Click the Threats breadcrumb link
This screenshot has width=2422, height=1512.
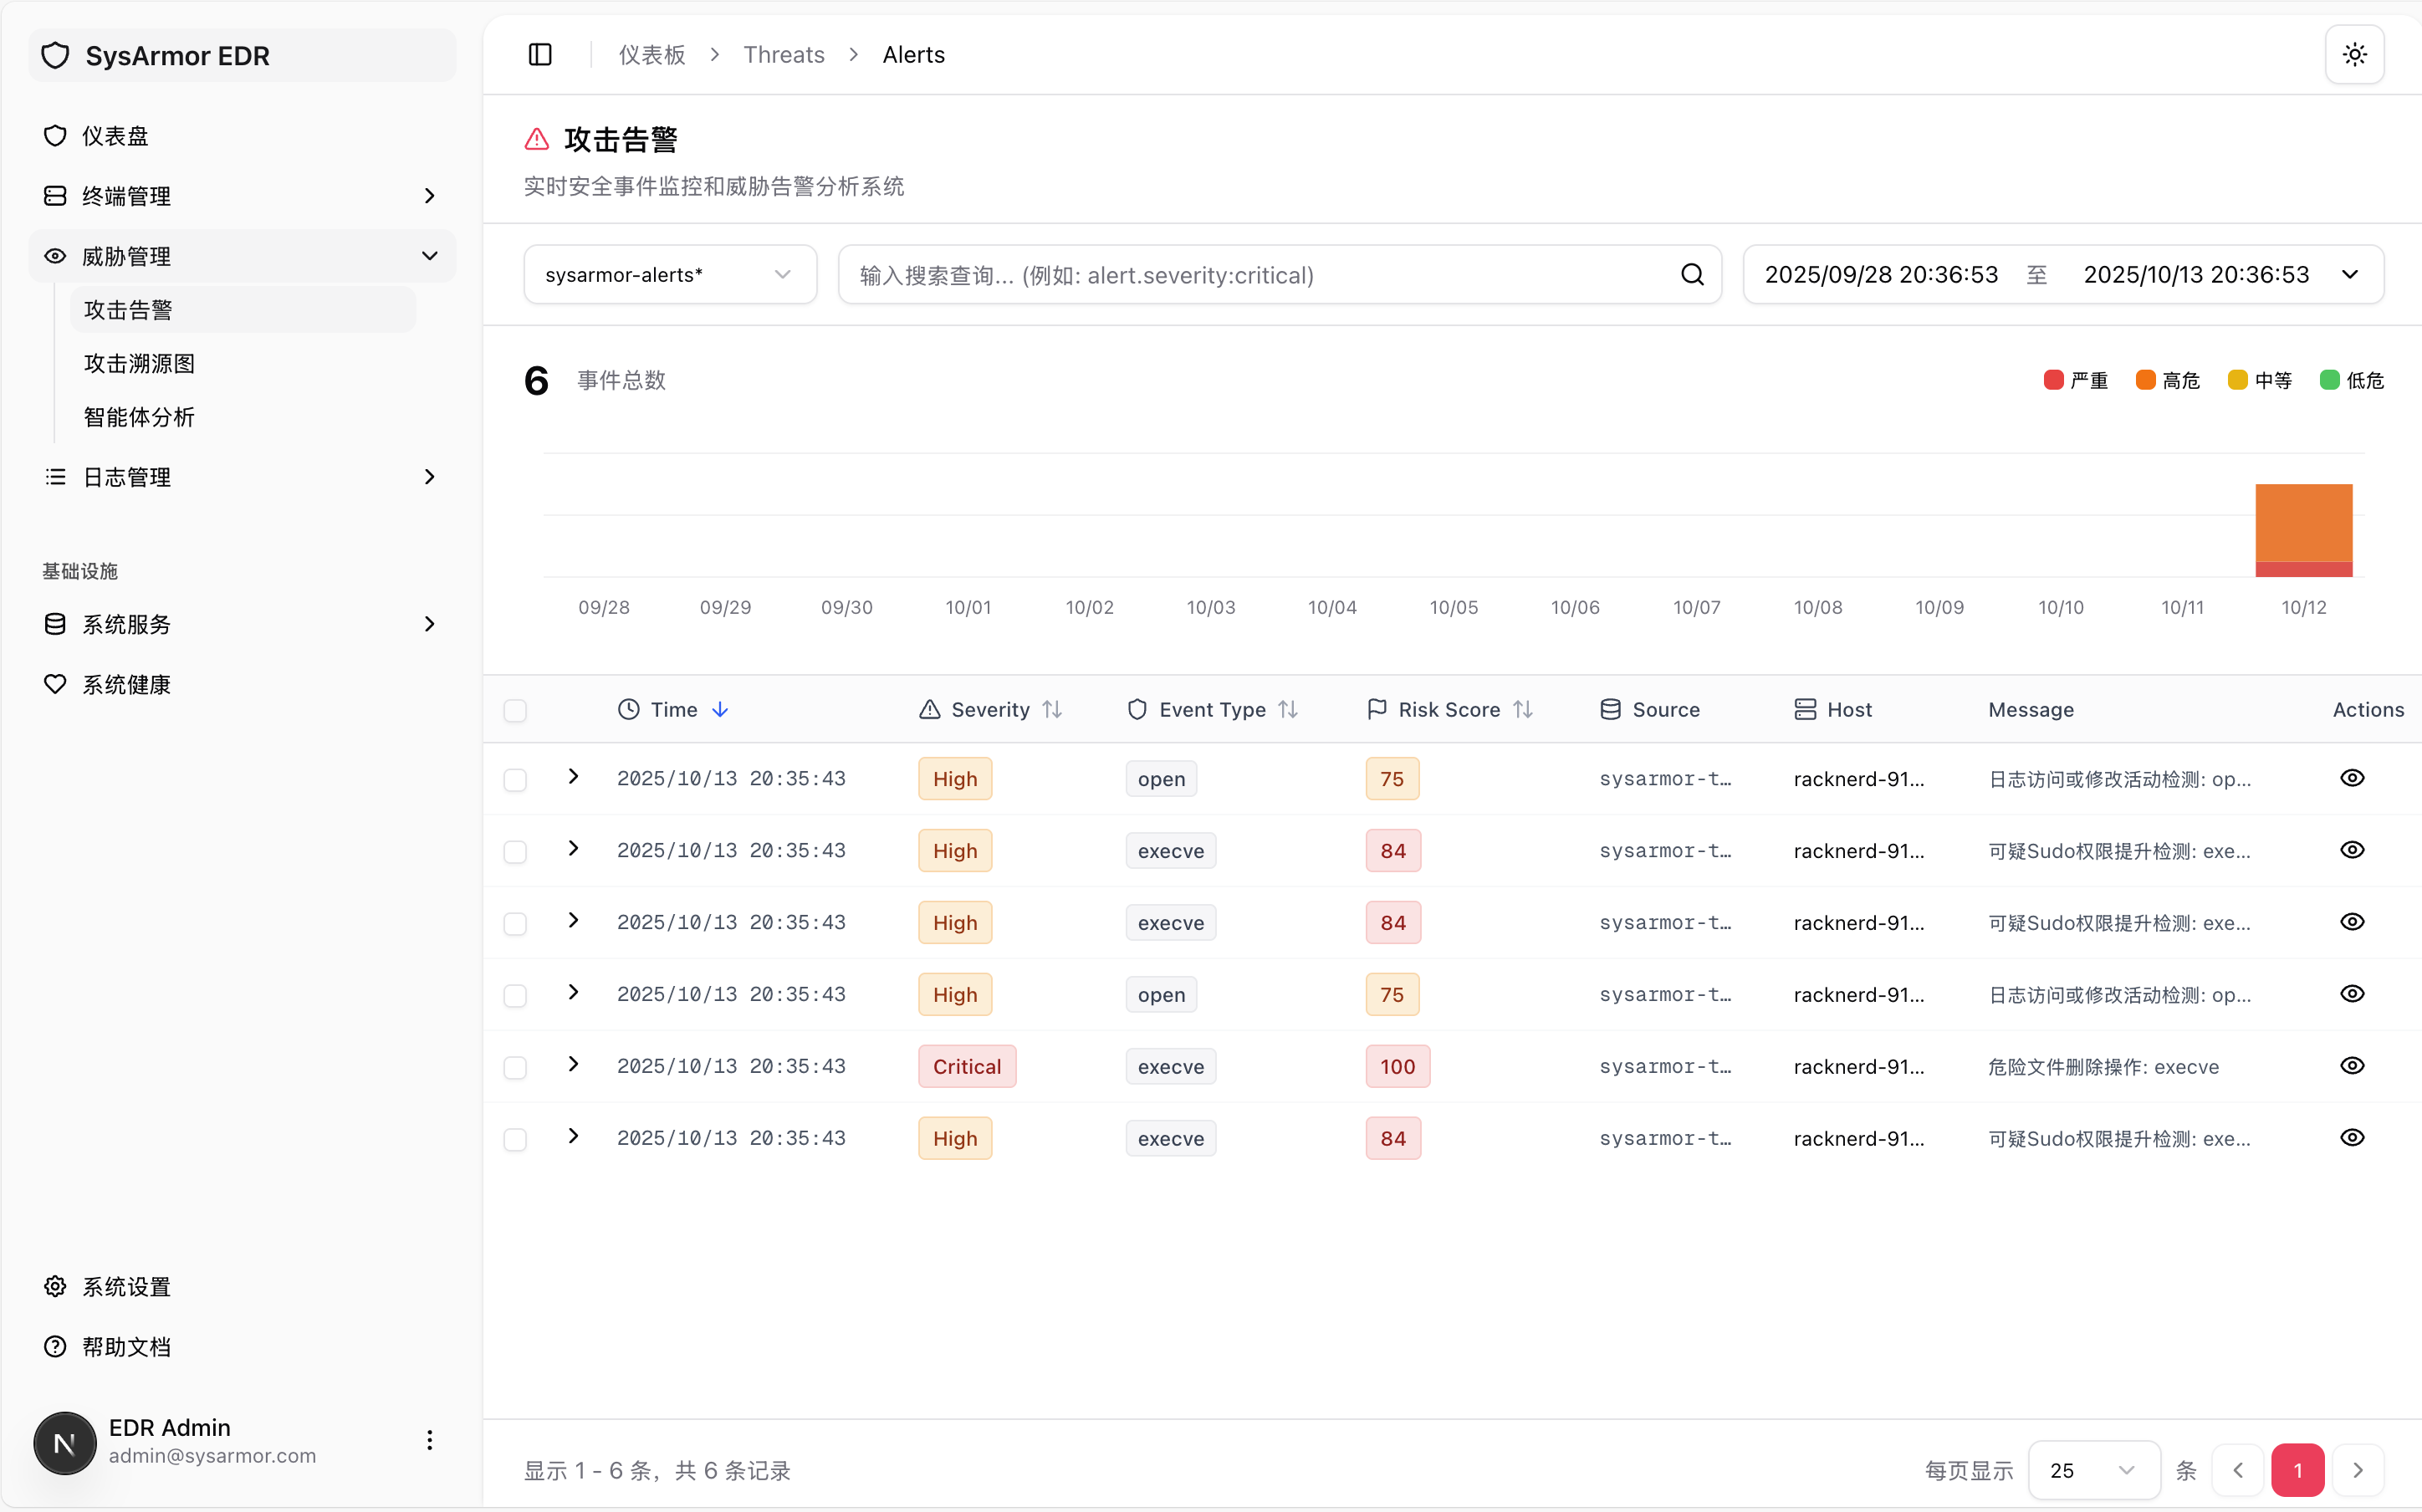[783, 55]
